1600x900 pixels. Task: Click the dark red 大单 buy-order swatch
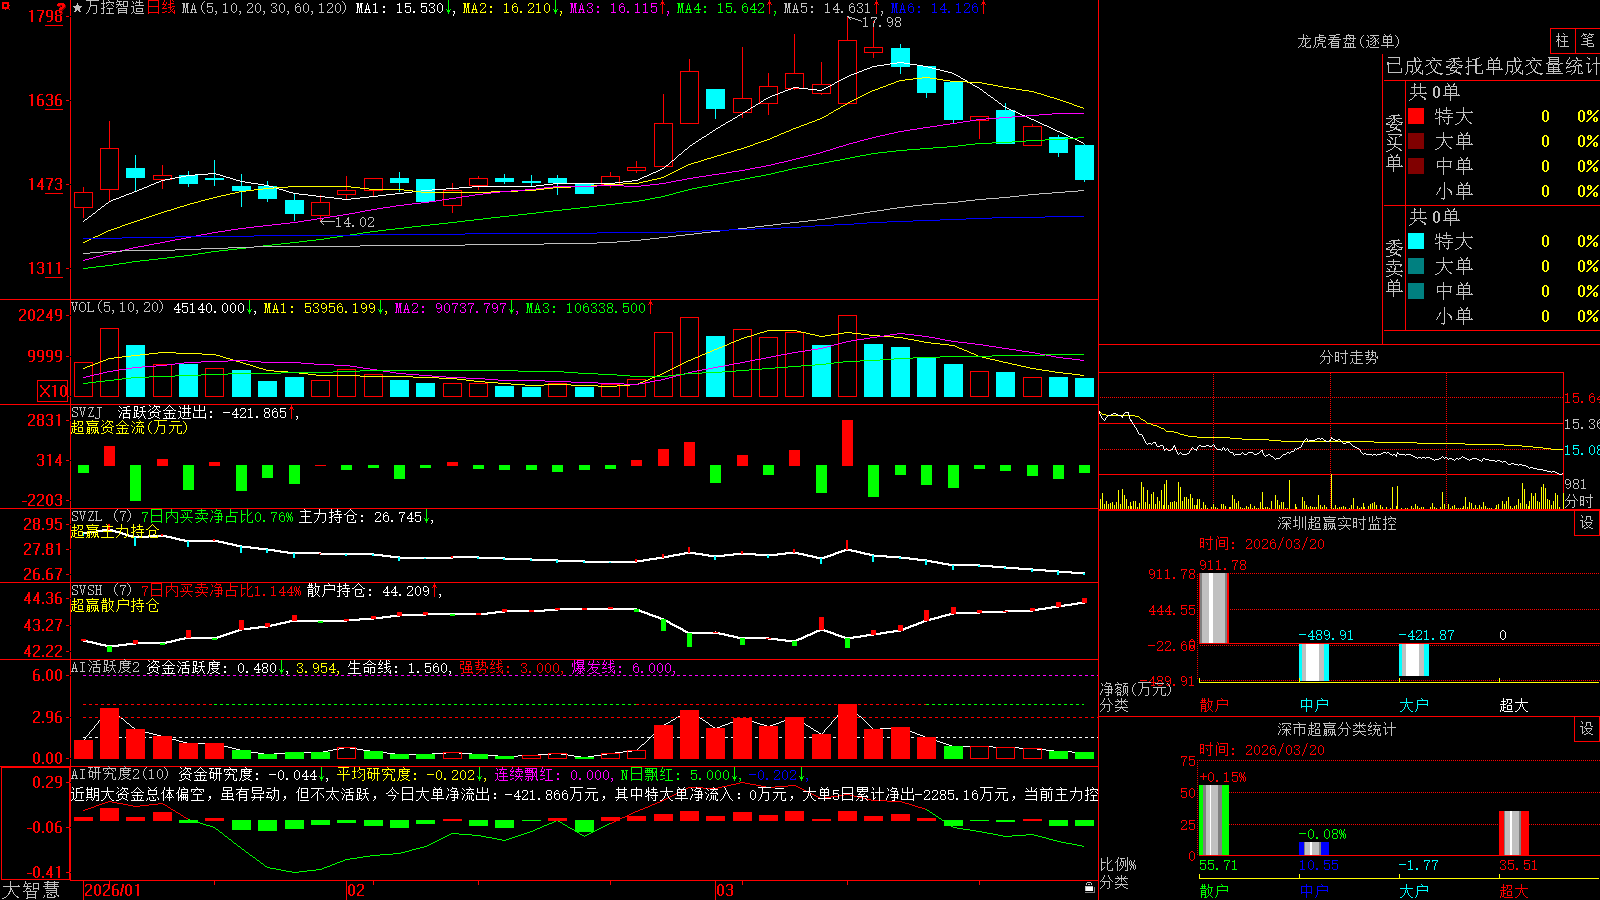click(x=1416, y=141)
